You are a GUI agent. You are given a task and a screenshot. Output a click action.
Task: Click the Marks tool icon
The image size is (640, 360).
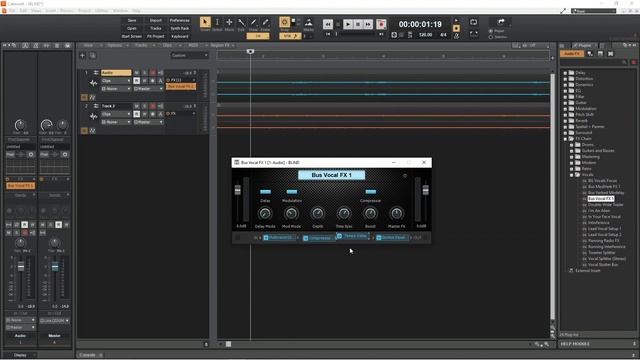309,22
